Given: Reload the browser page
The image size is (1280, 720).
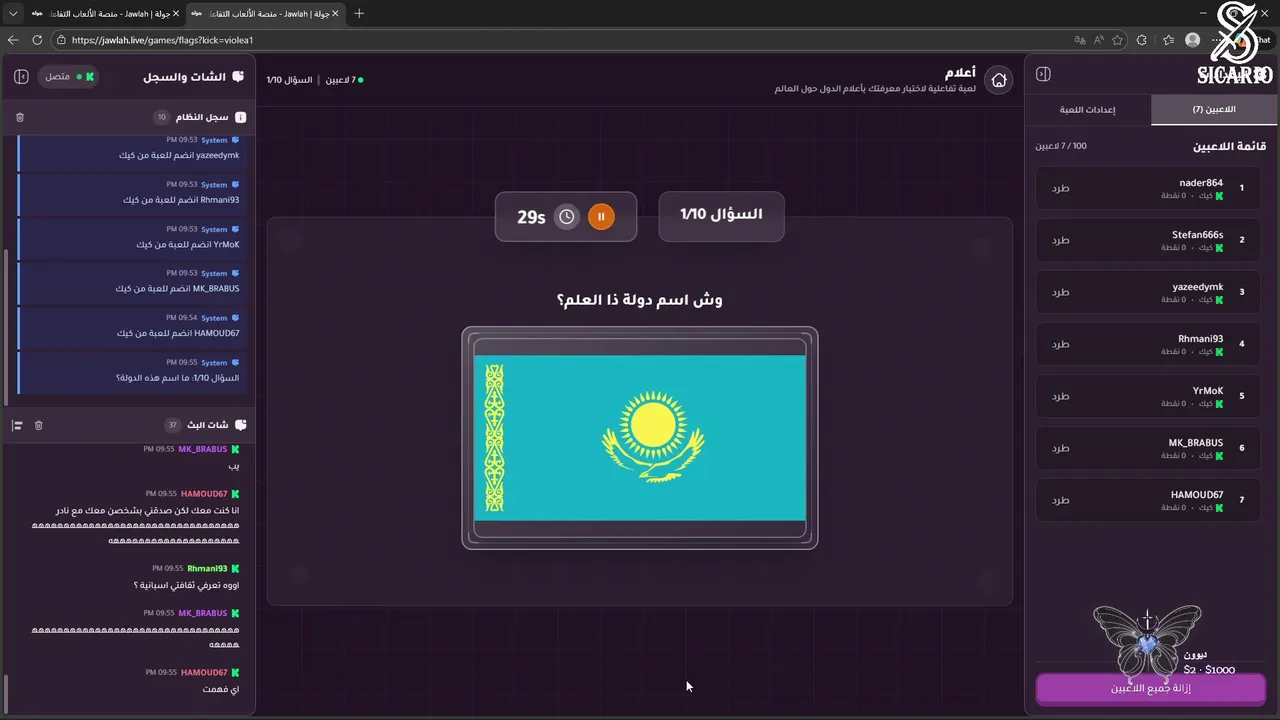Looking at the screenshot, I should coord(37,40).
